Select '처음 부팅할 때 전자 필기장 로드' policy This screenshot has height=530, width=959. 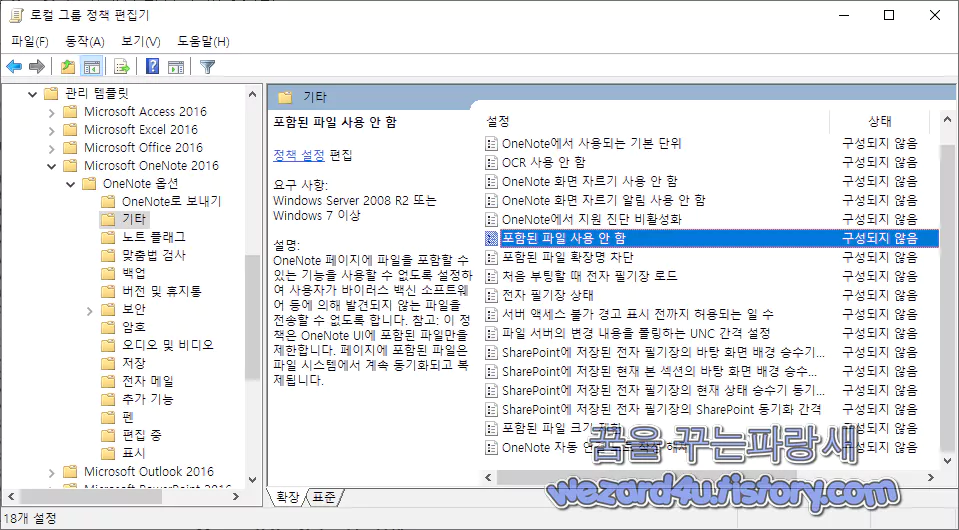711,276
